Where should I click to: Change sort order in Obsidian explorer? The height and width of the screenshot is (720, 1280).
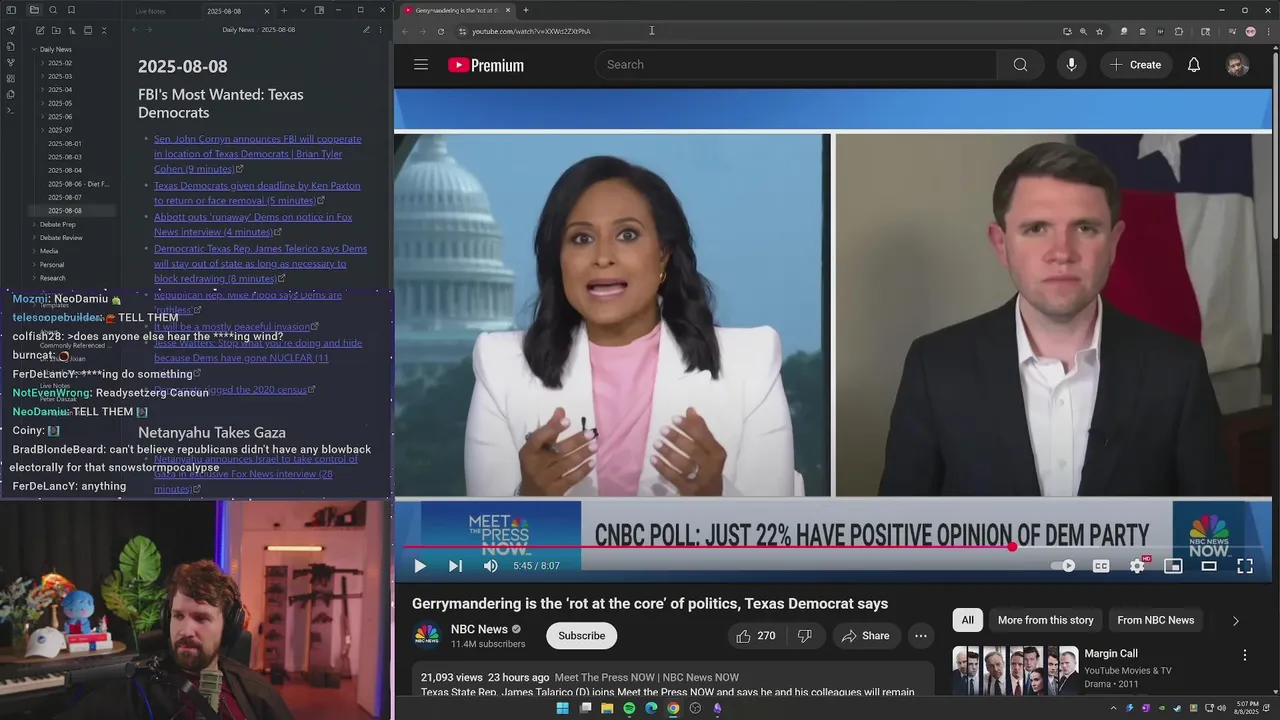click(72, 30)
